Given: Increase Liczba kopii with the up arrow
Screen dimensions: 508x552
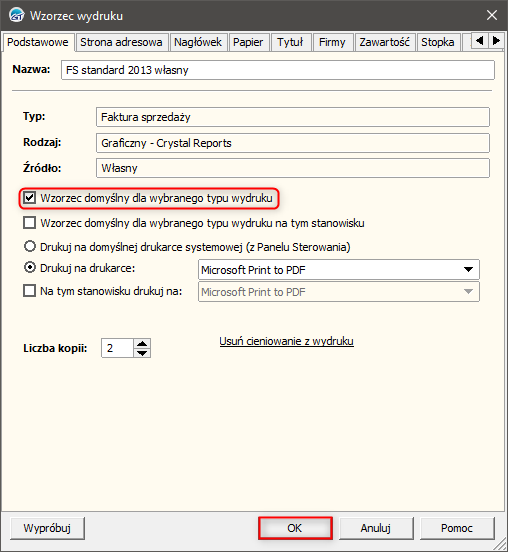Looking at the screenshot, I should (x=142, y=344).
